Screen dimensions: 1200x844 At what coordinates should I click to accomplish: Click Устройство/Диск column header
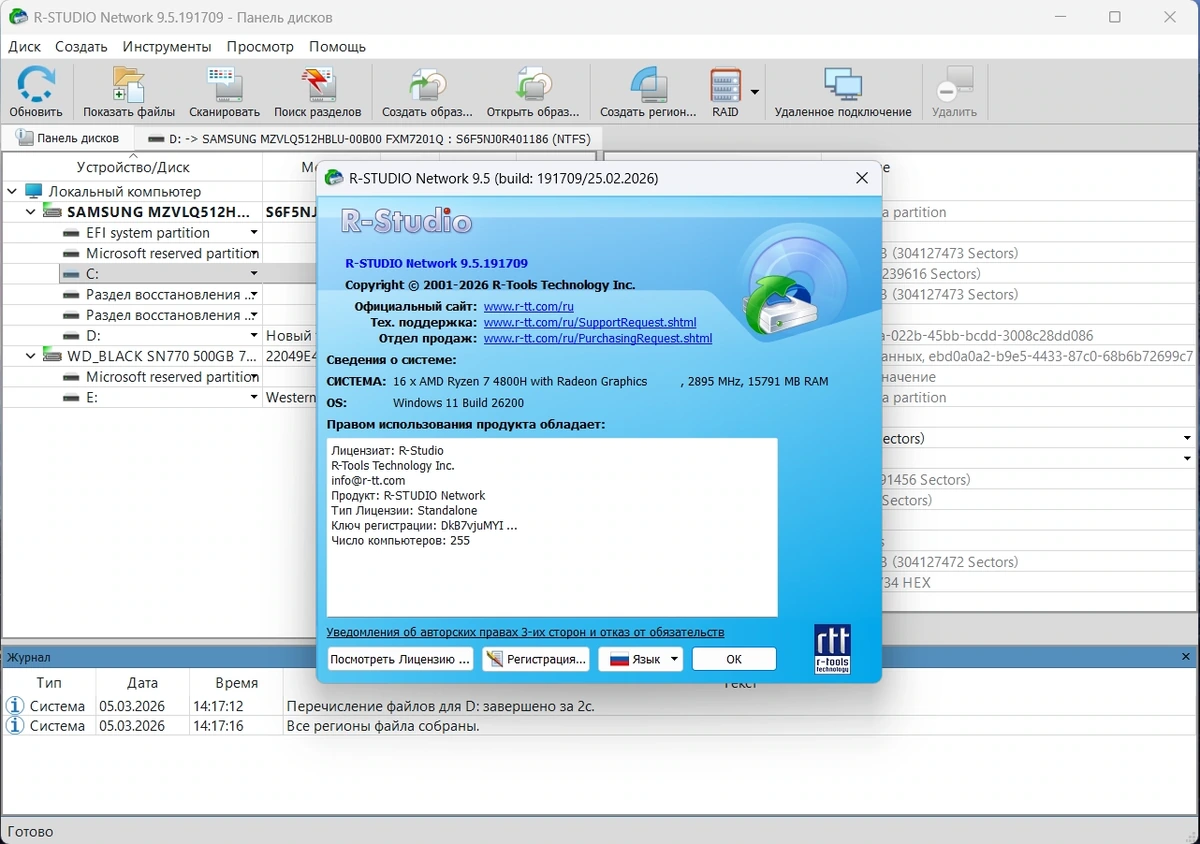[133, 167]
